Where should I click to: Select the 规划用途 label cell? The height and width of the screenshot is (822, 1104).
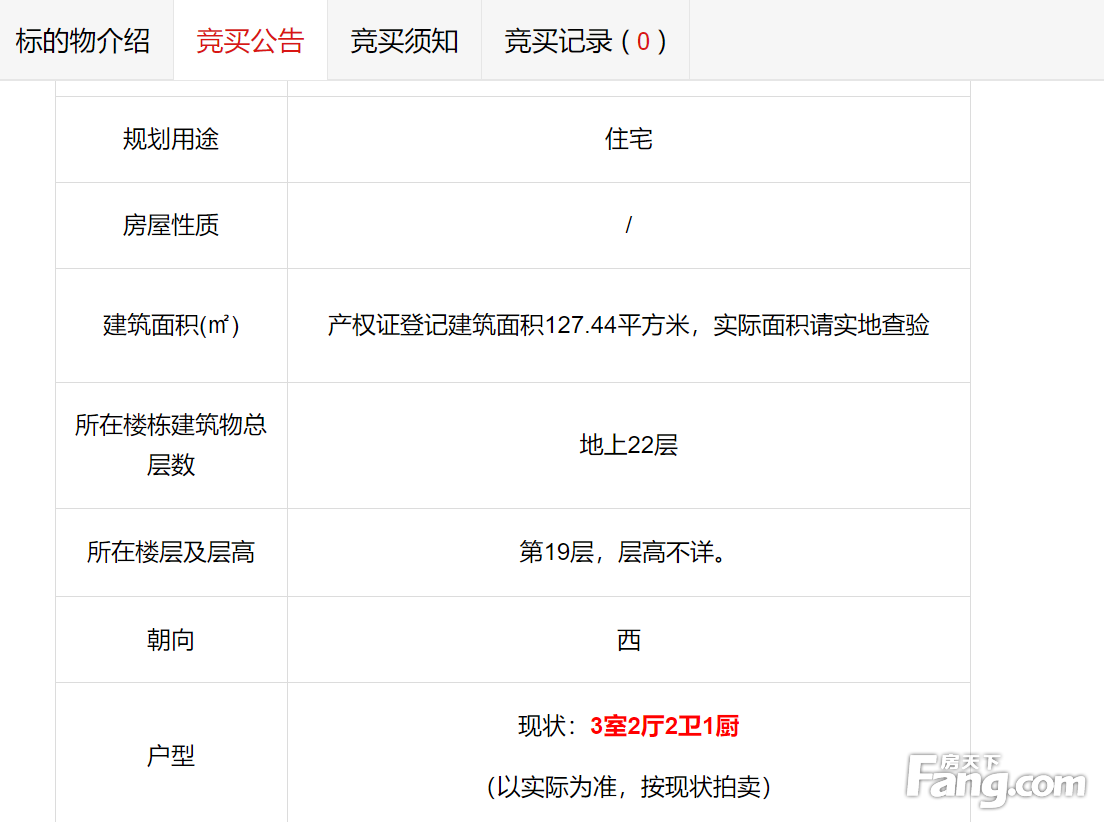coord(171,139)
